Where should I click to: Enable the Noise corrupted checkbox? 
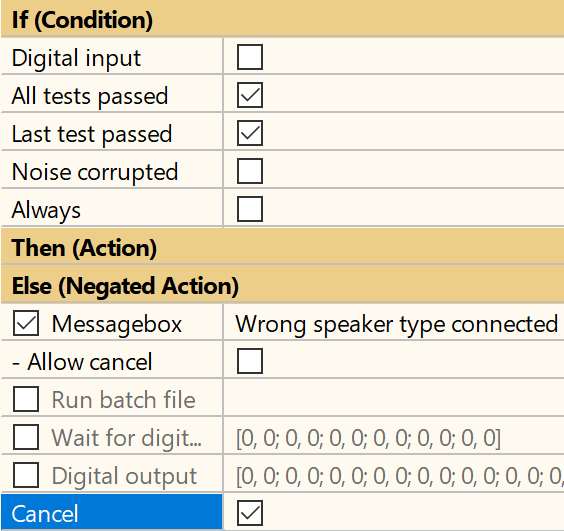pos(250,171)
